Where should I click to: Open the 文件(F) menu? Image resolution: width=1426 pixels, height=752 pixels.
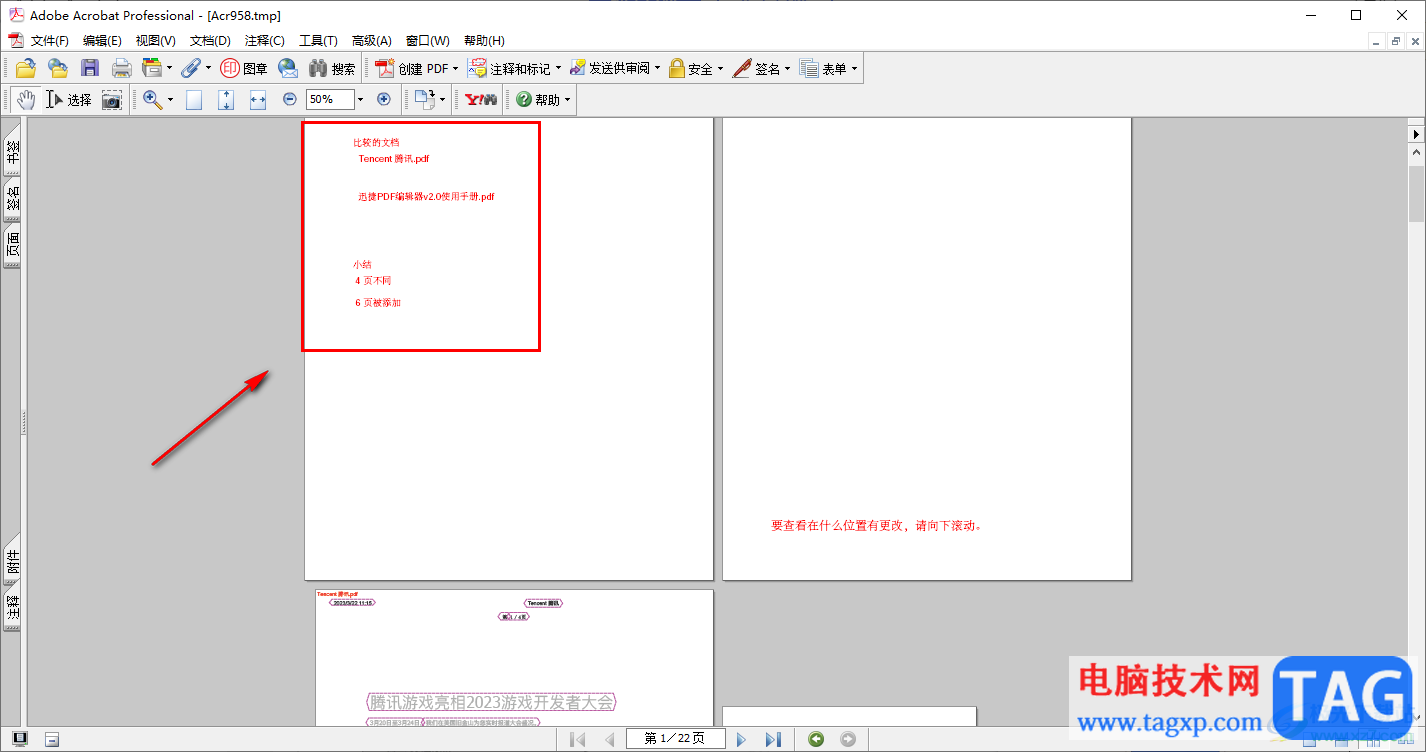50,41
